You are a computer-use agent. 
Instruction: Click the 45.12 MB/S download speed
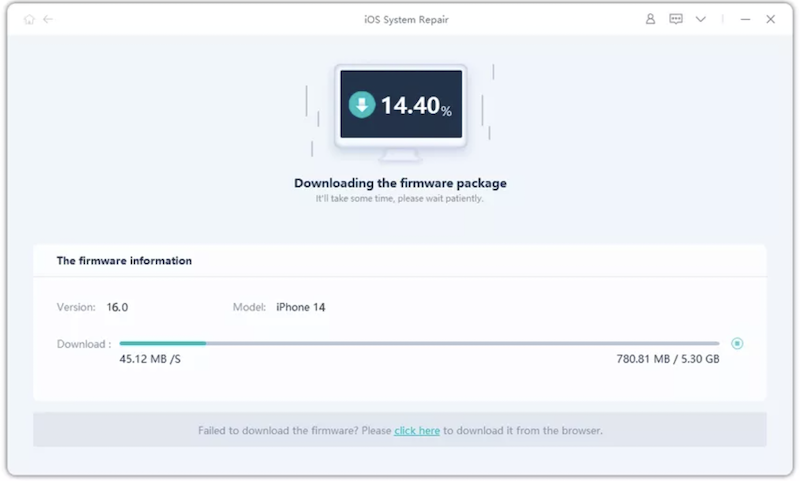[150, 359]
